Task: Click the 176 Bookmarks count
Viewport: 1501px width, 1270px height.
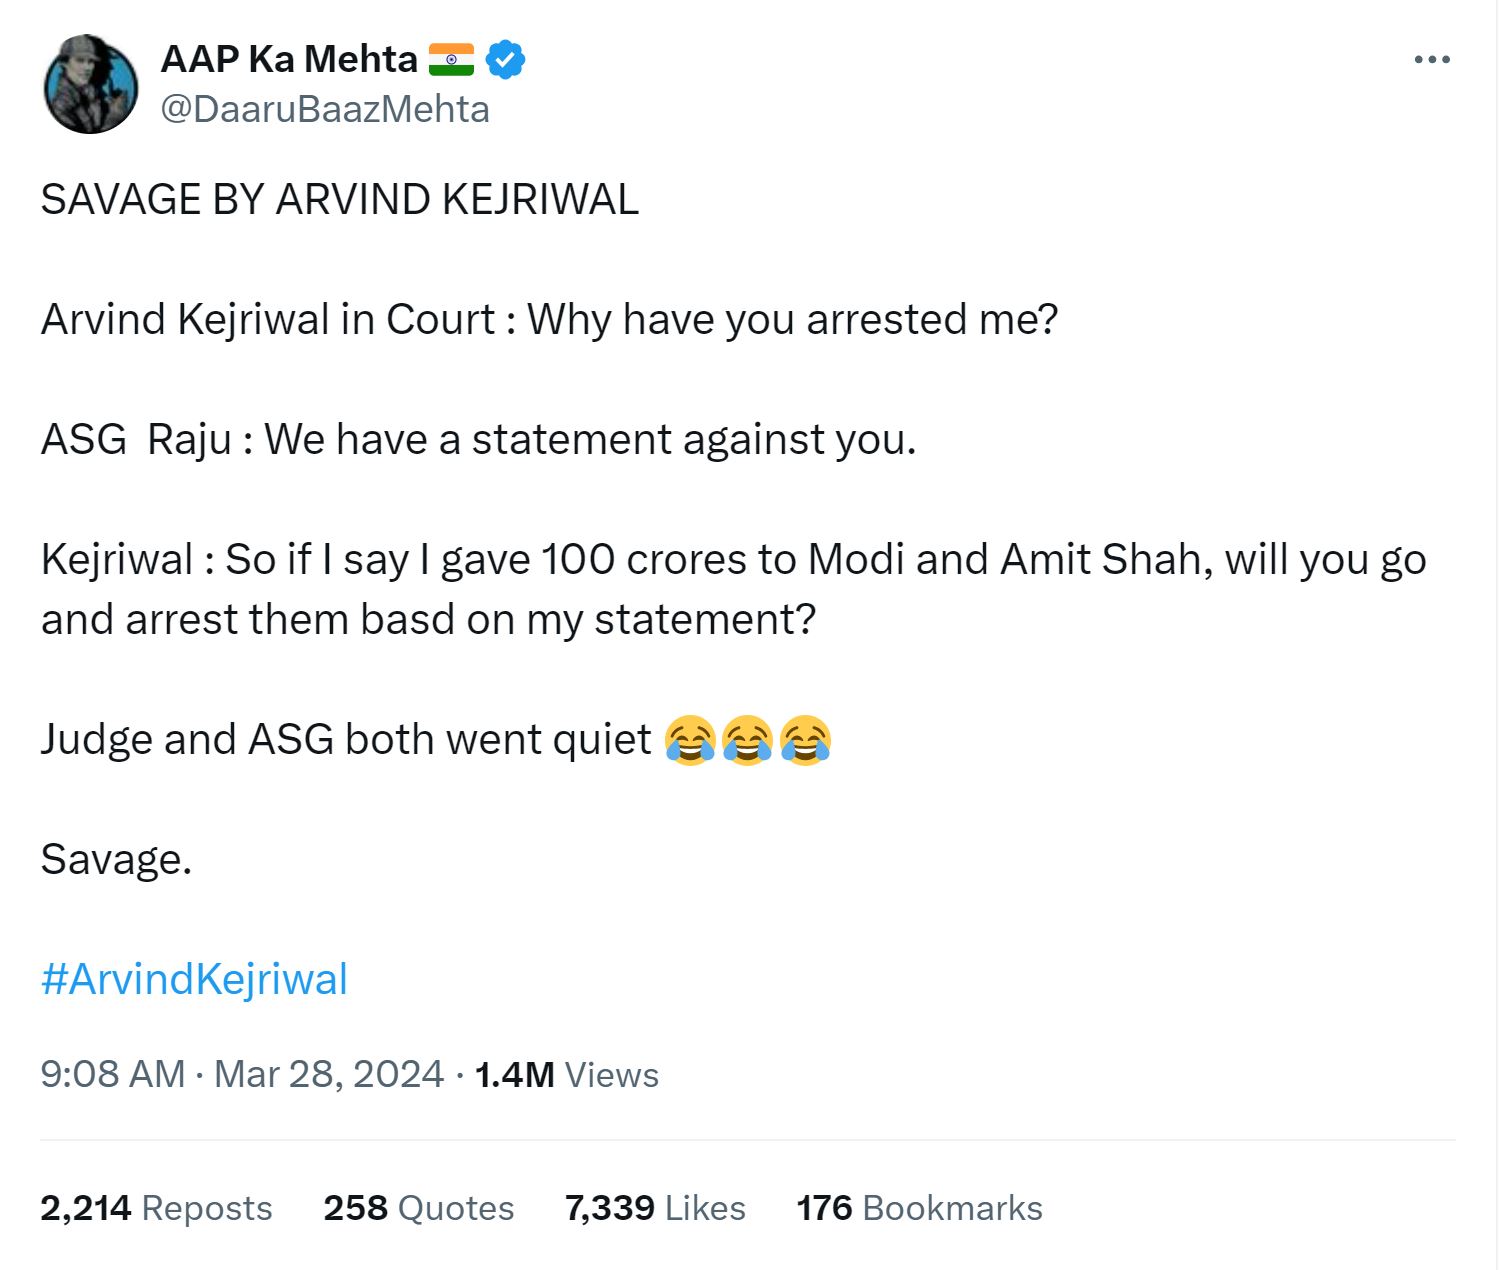Action: (919, 1208)
